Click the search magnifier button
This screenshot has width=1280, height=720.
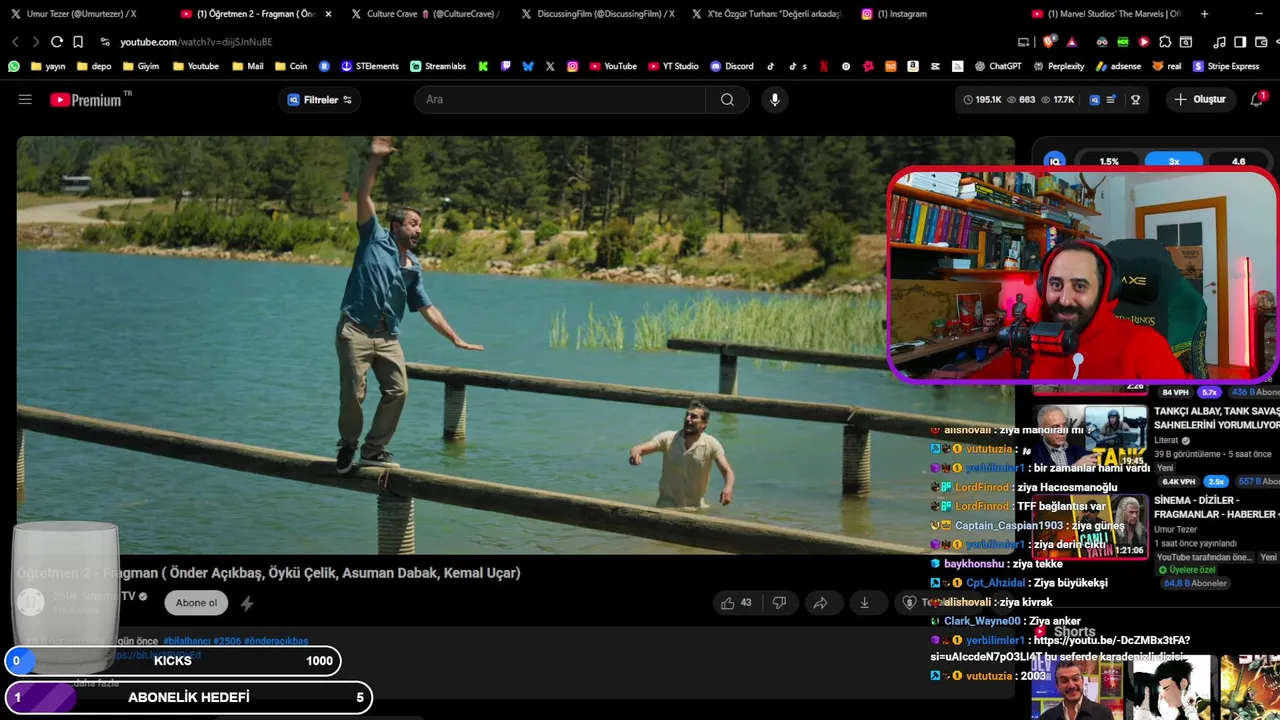pos(727,100)
